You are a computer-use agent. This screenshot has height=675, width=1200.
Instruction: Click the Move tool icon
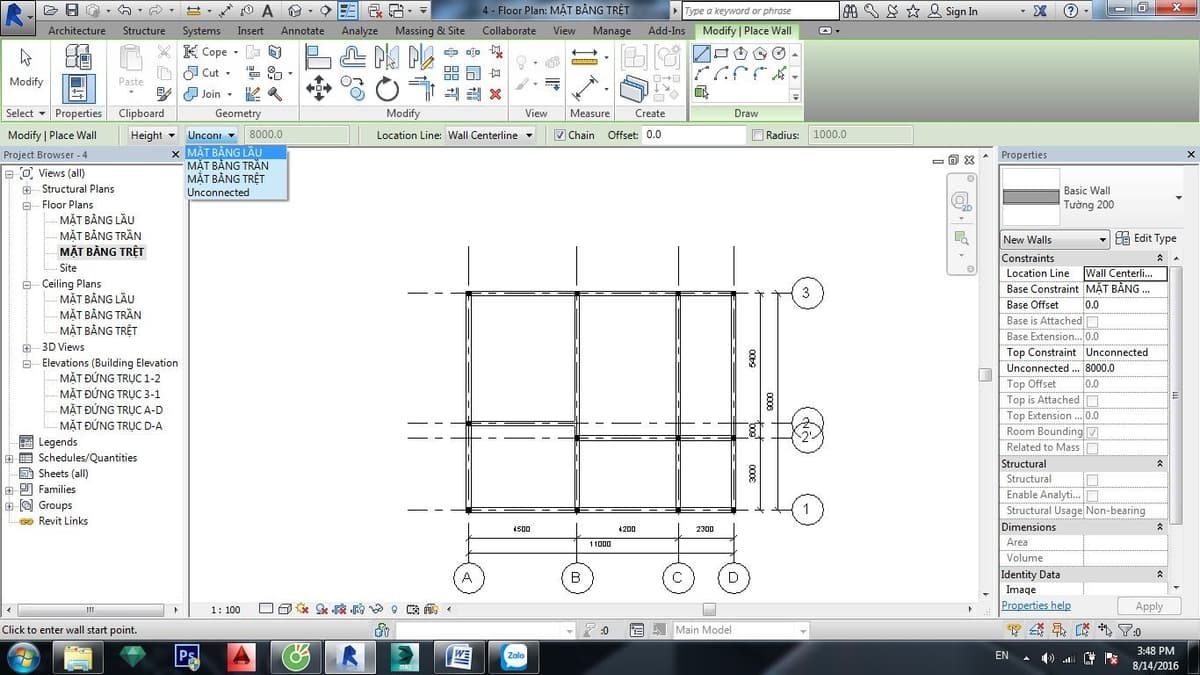coord(318,88)
